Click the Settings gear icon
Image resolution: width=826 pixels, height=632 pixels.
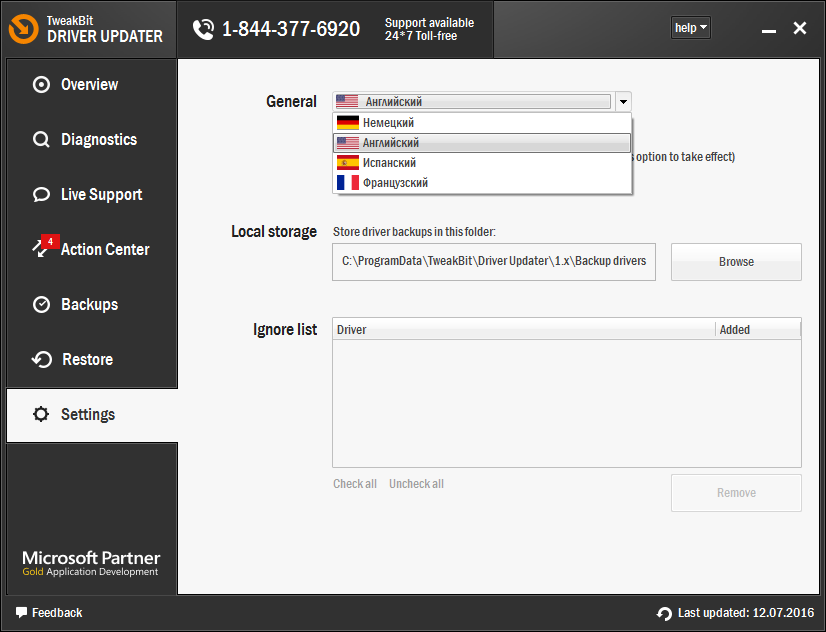pyautogui.click(x=41, y=414)
